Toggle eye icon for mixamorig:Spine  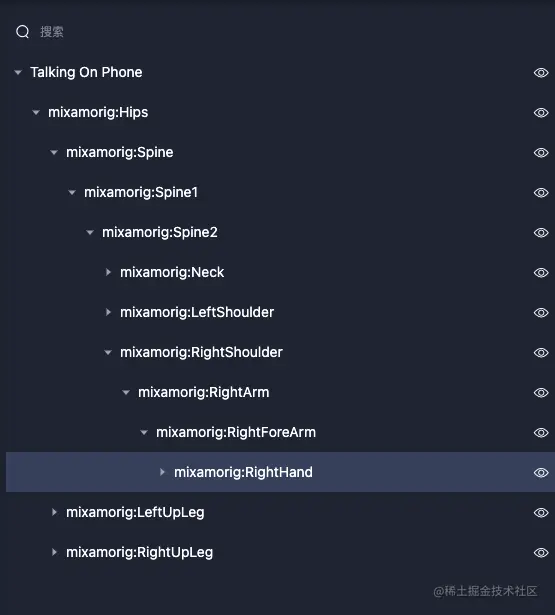pyautogui.click(x=541, y=153)
